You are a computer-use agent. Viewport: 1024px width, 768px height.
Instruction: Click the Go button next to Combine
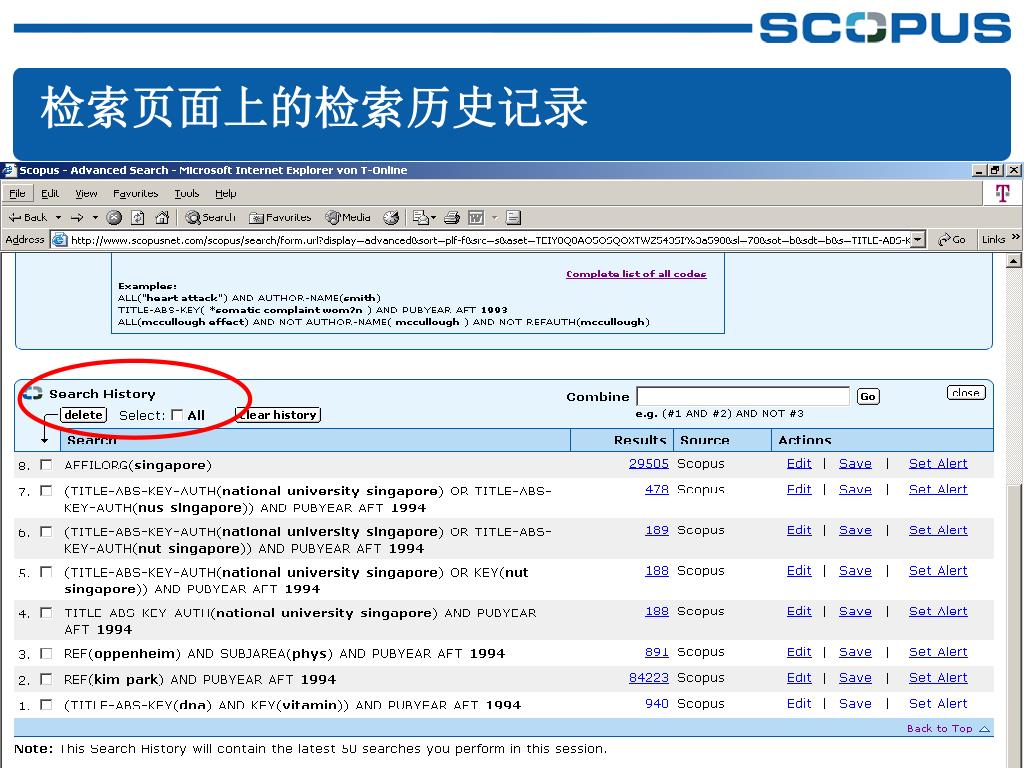pyautogui.click(x=868, y=396)
